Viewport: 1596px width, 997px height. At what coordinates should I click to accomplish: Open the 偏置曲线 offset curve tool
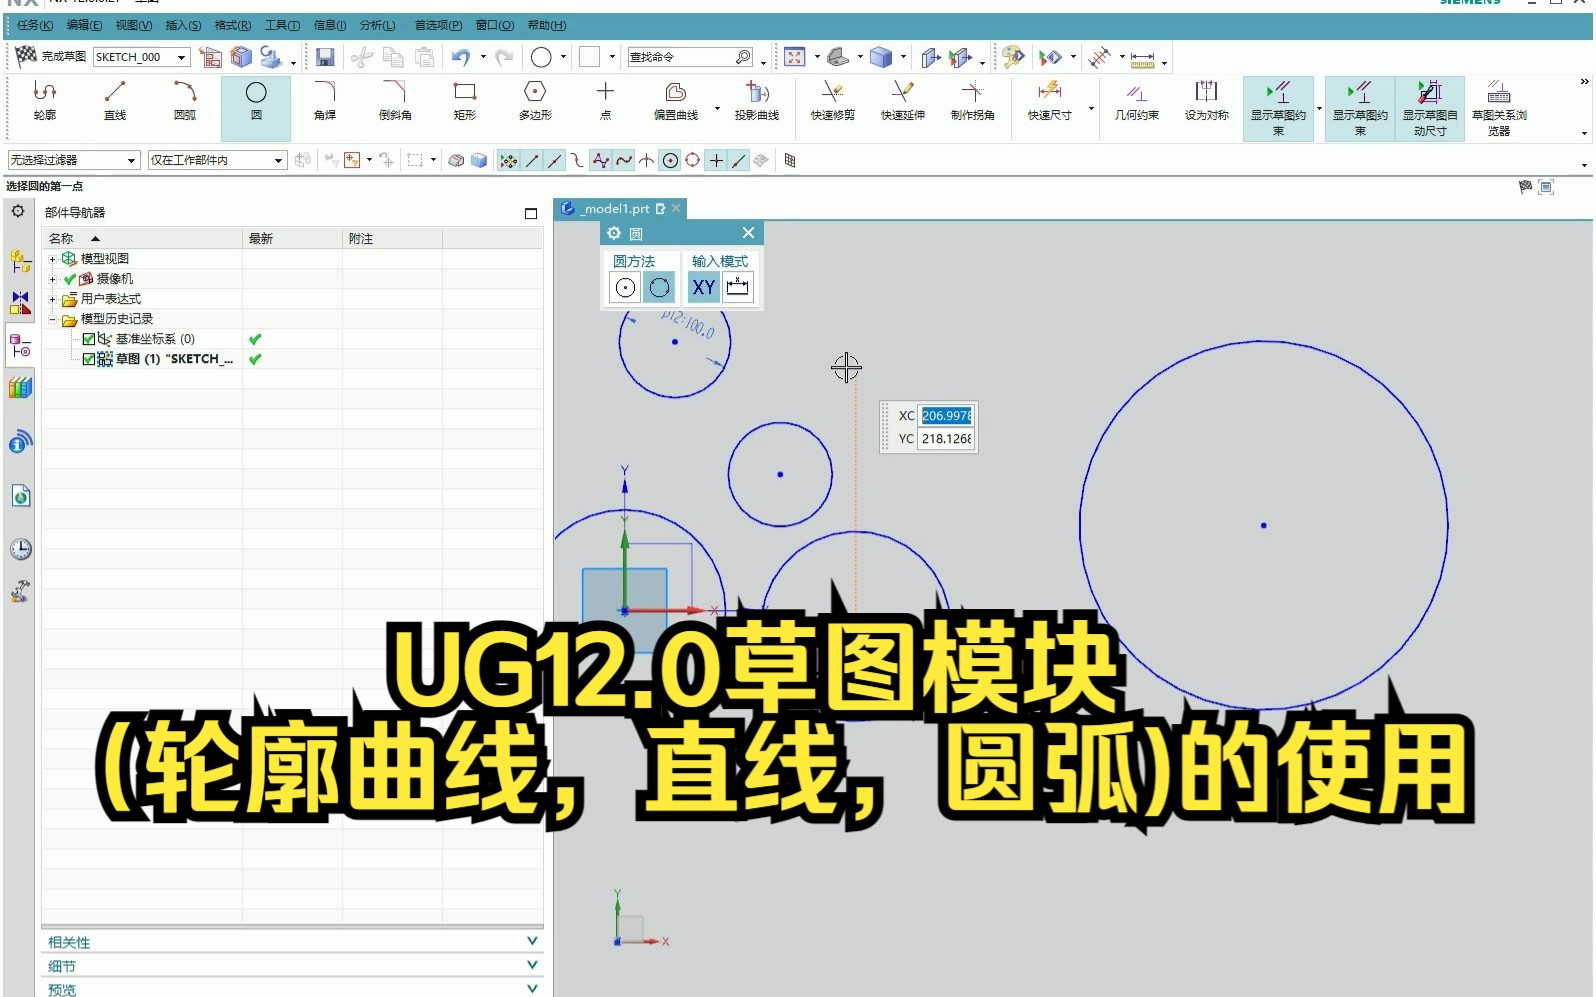[676, 102]
